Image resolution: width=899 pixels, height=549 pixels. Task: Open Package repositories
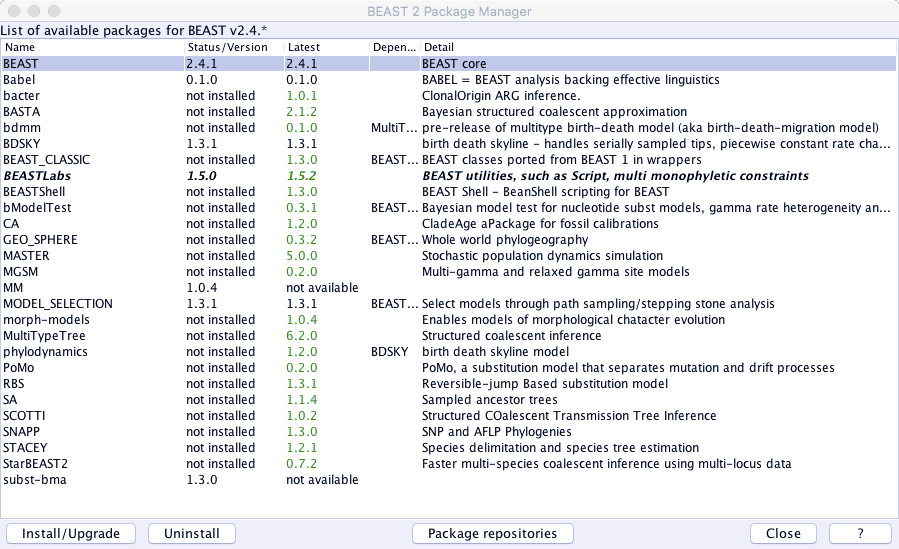(493, 534)
